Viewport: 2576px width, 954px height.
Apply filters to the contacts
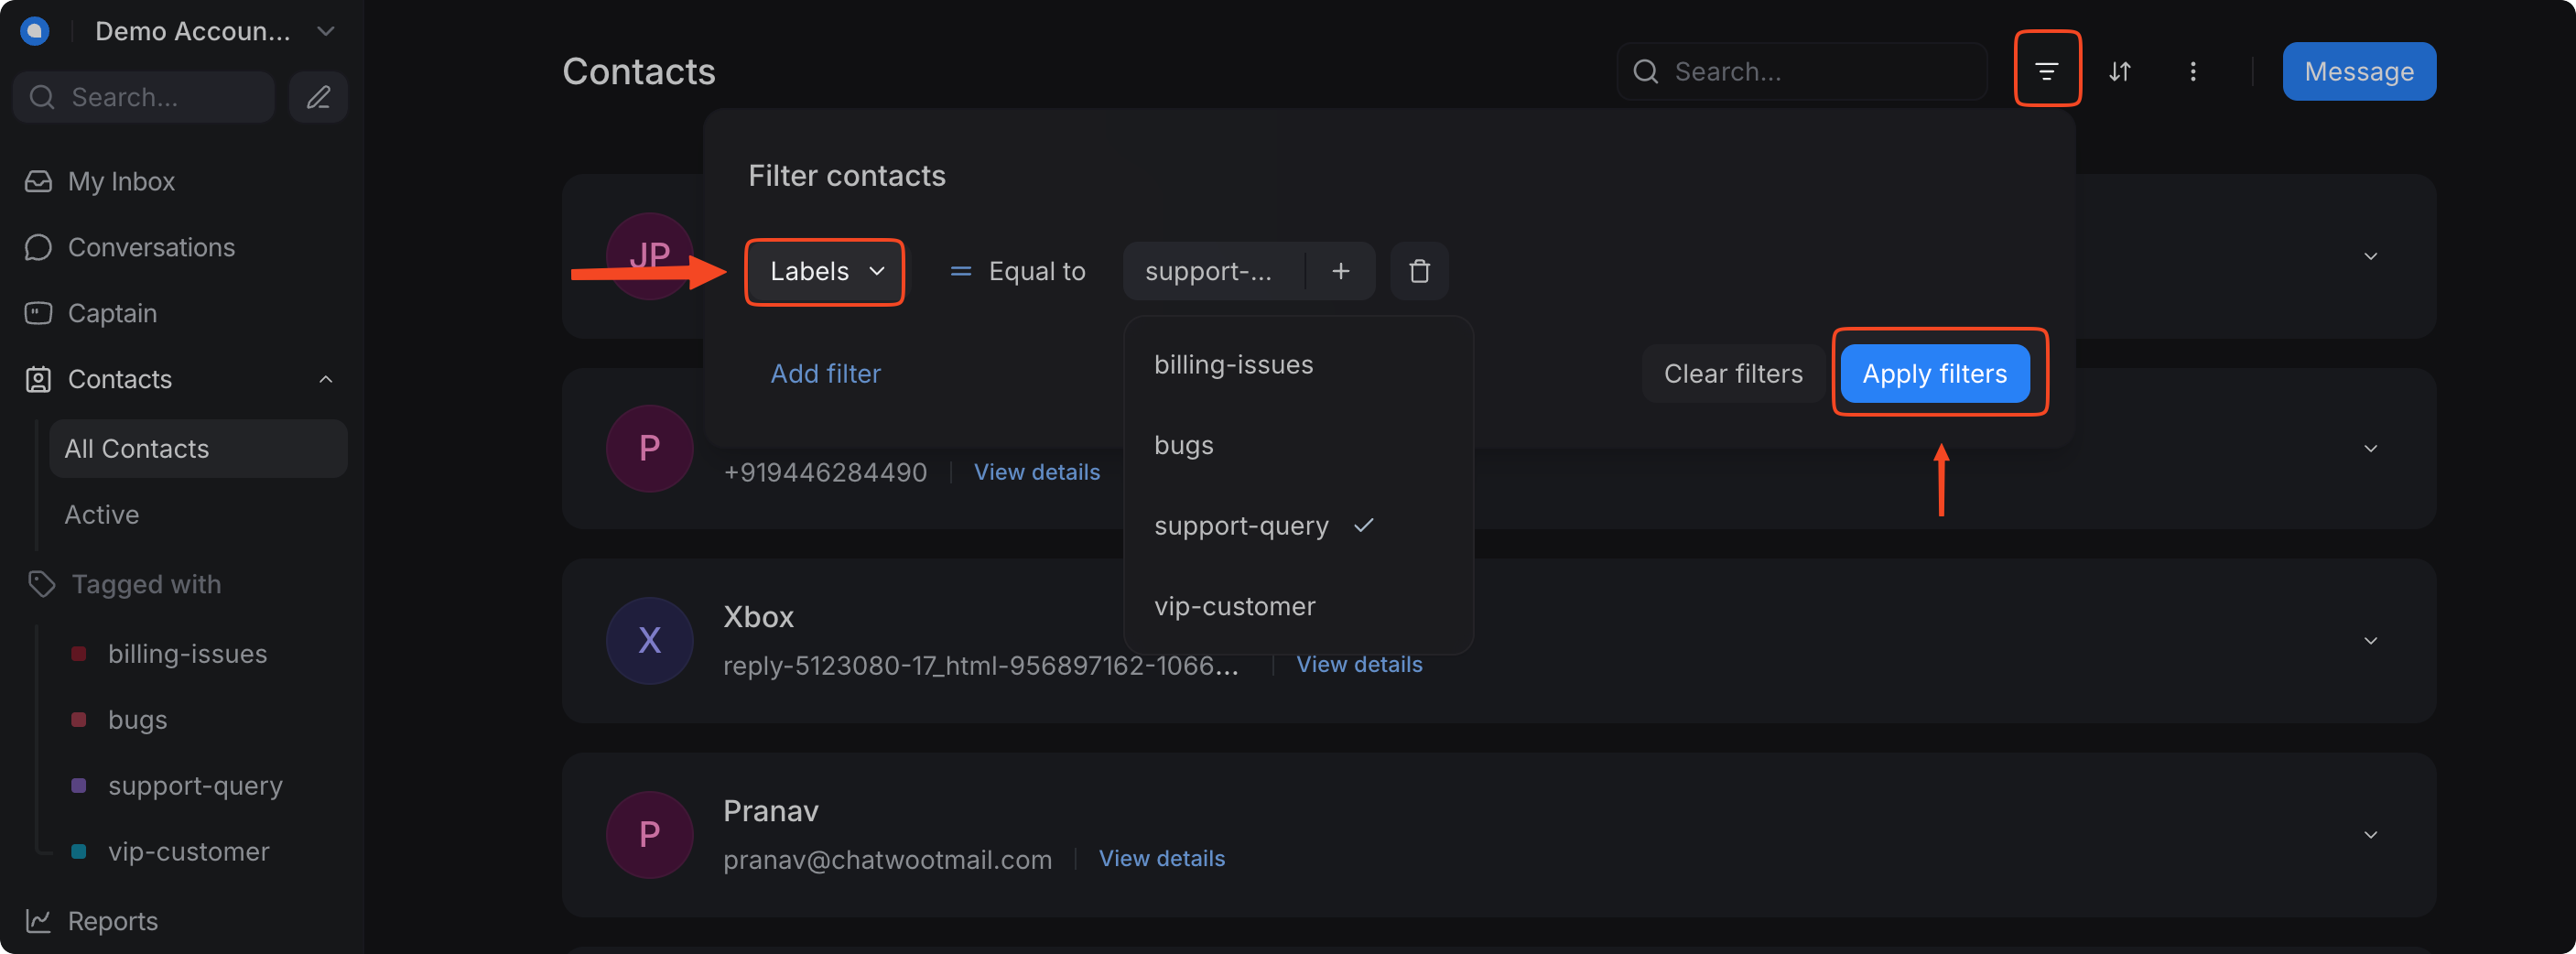(x=1934, y=374)
